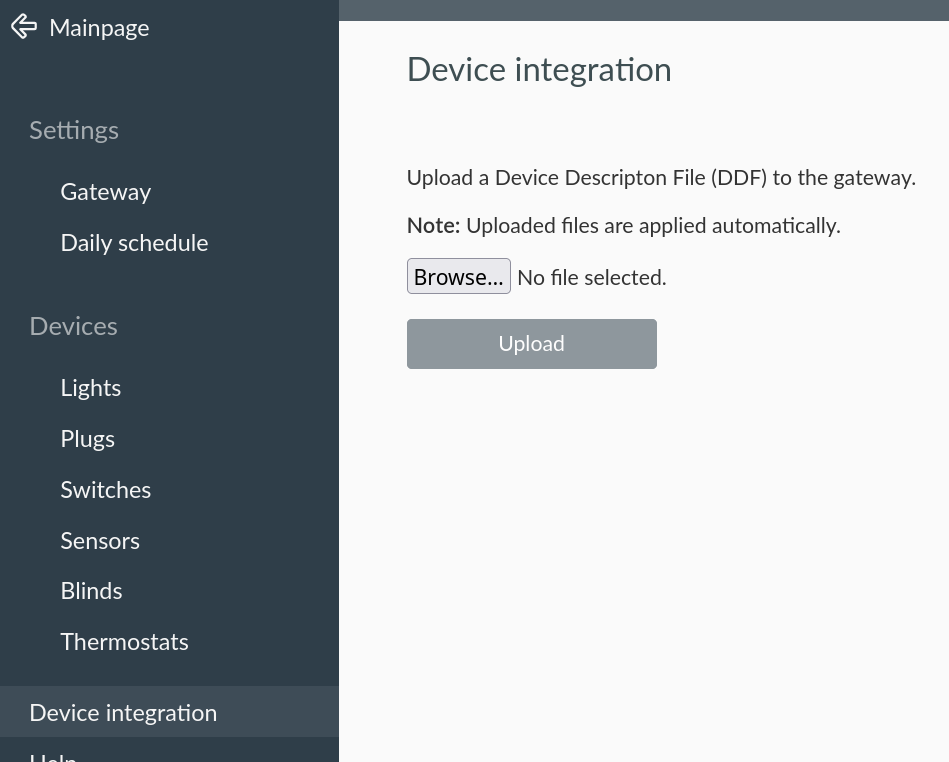Open the Sensors device list
Image resolution: width=949 pixels, height=762 pixels.
pos(100,540)
